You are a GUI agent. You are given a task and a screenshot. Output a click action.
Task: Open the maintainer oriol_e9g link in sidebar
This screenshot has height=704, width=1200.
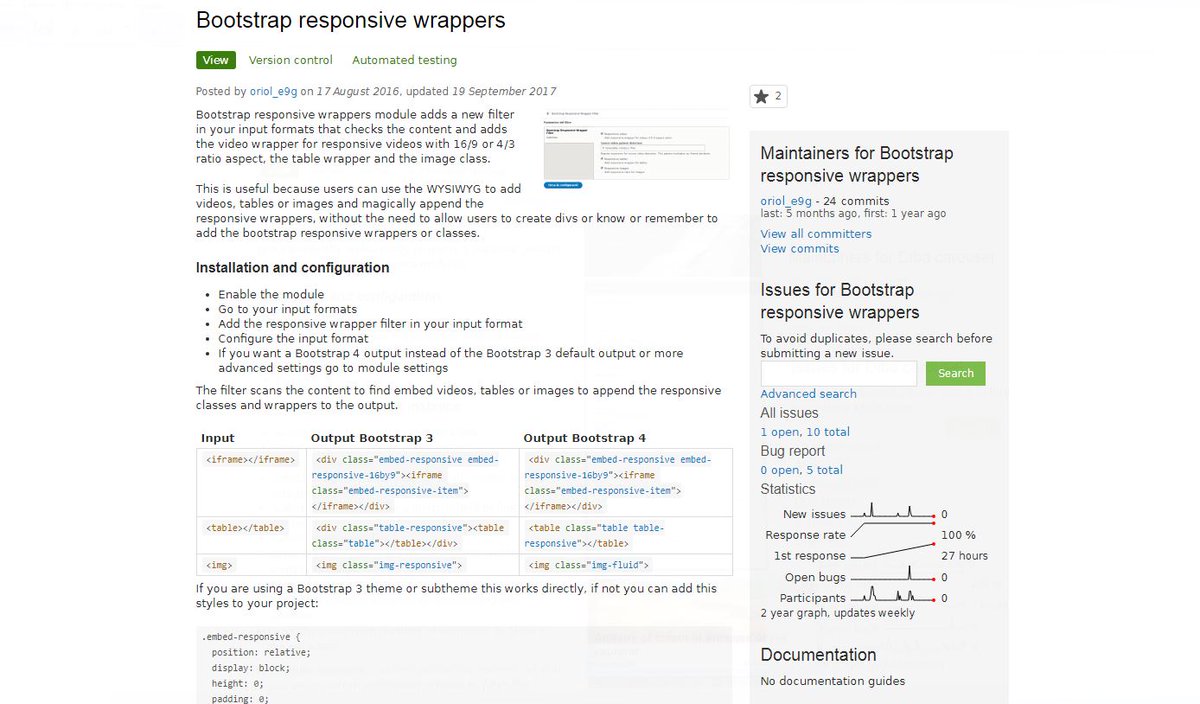click(x=786, y=201)
